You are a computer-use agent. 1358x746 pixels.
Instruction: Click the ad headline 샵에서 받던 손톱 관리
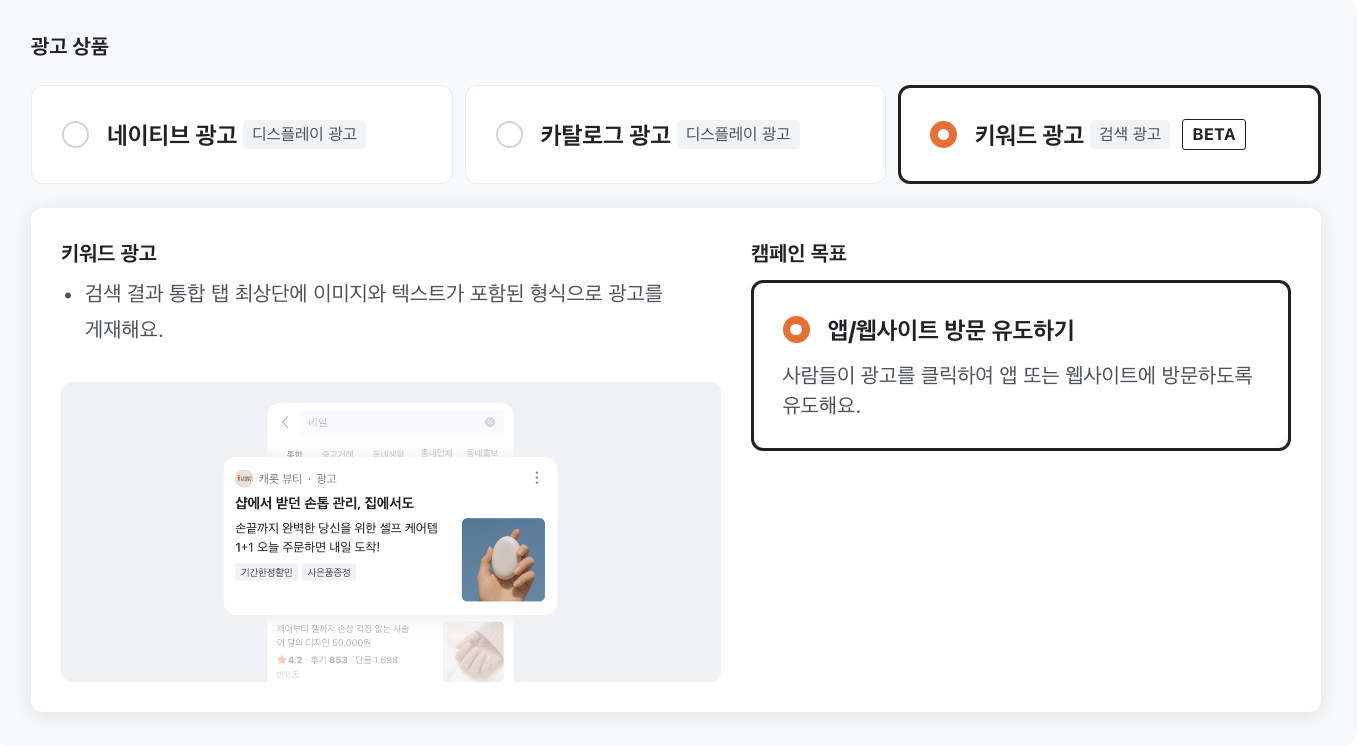coord(324,502)
